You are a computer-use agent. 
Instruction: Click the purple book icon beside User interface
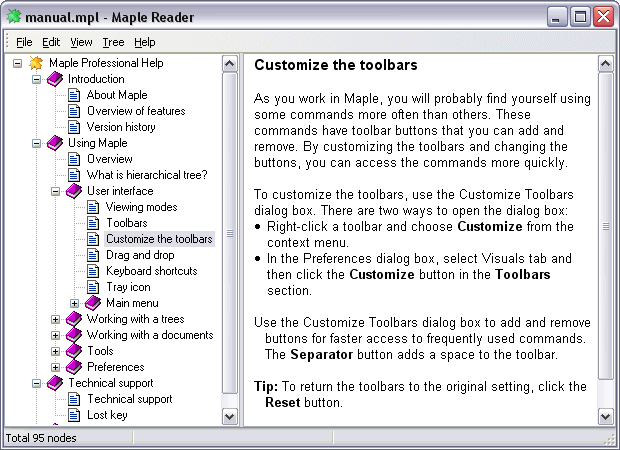(74, 191)
